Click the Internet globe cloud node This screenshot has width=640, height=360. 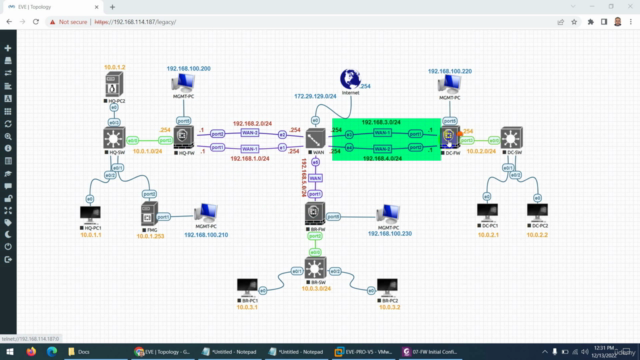[350, 79]
